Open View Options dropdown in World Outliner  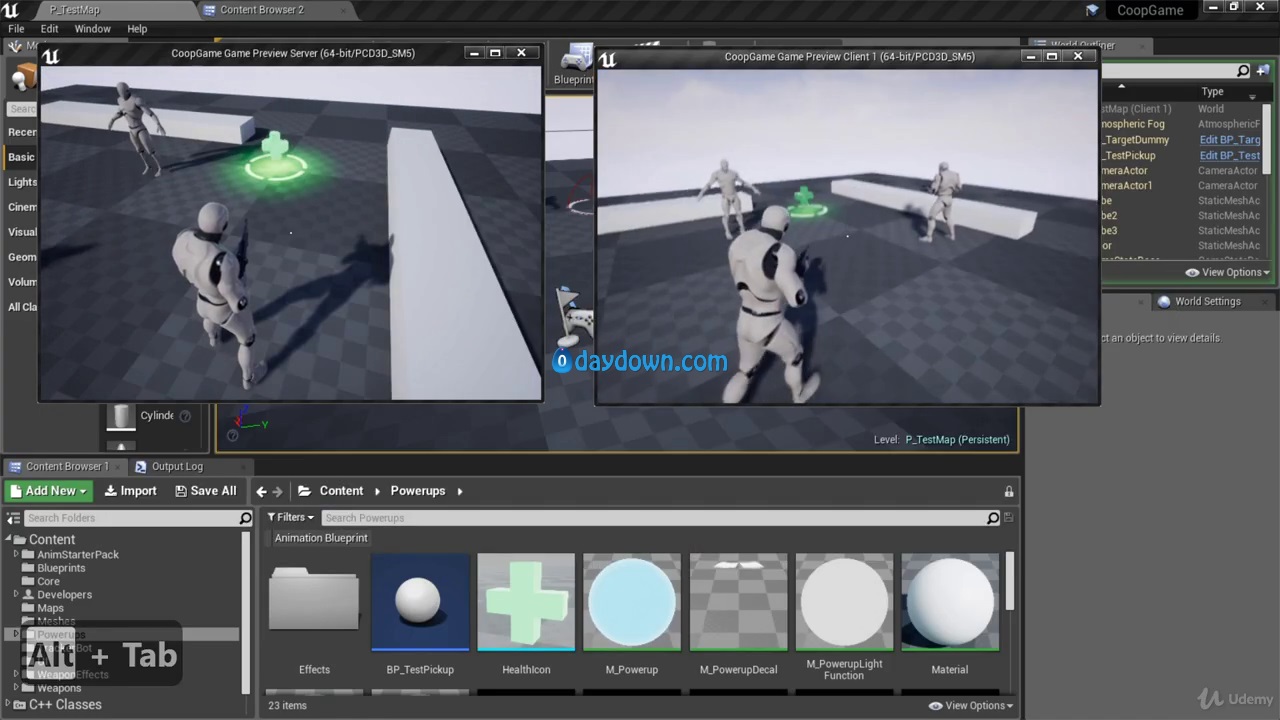(1228, 272)
